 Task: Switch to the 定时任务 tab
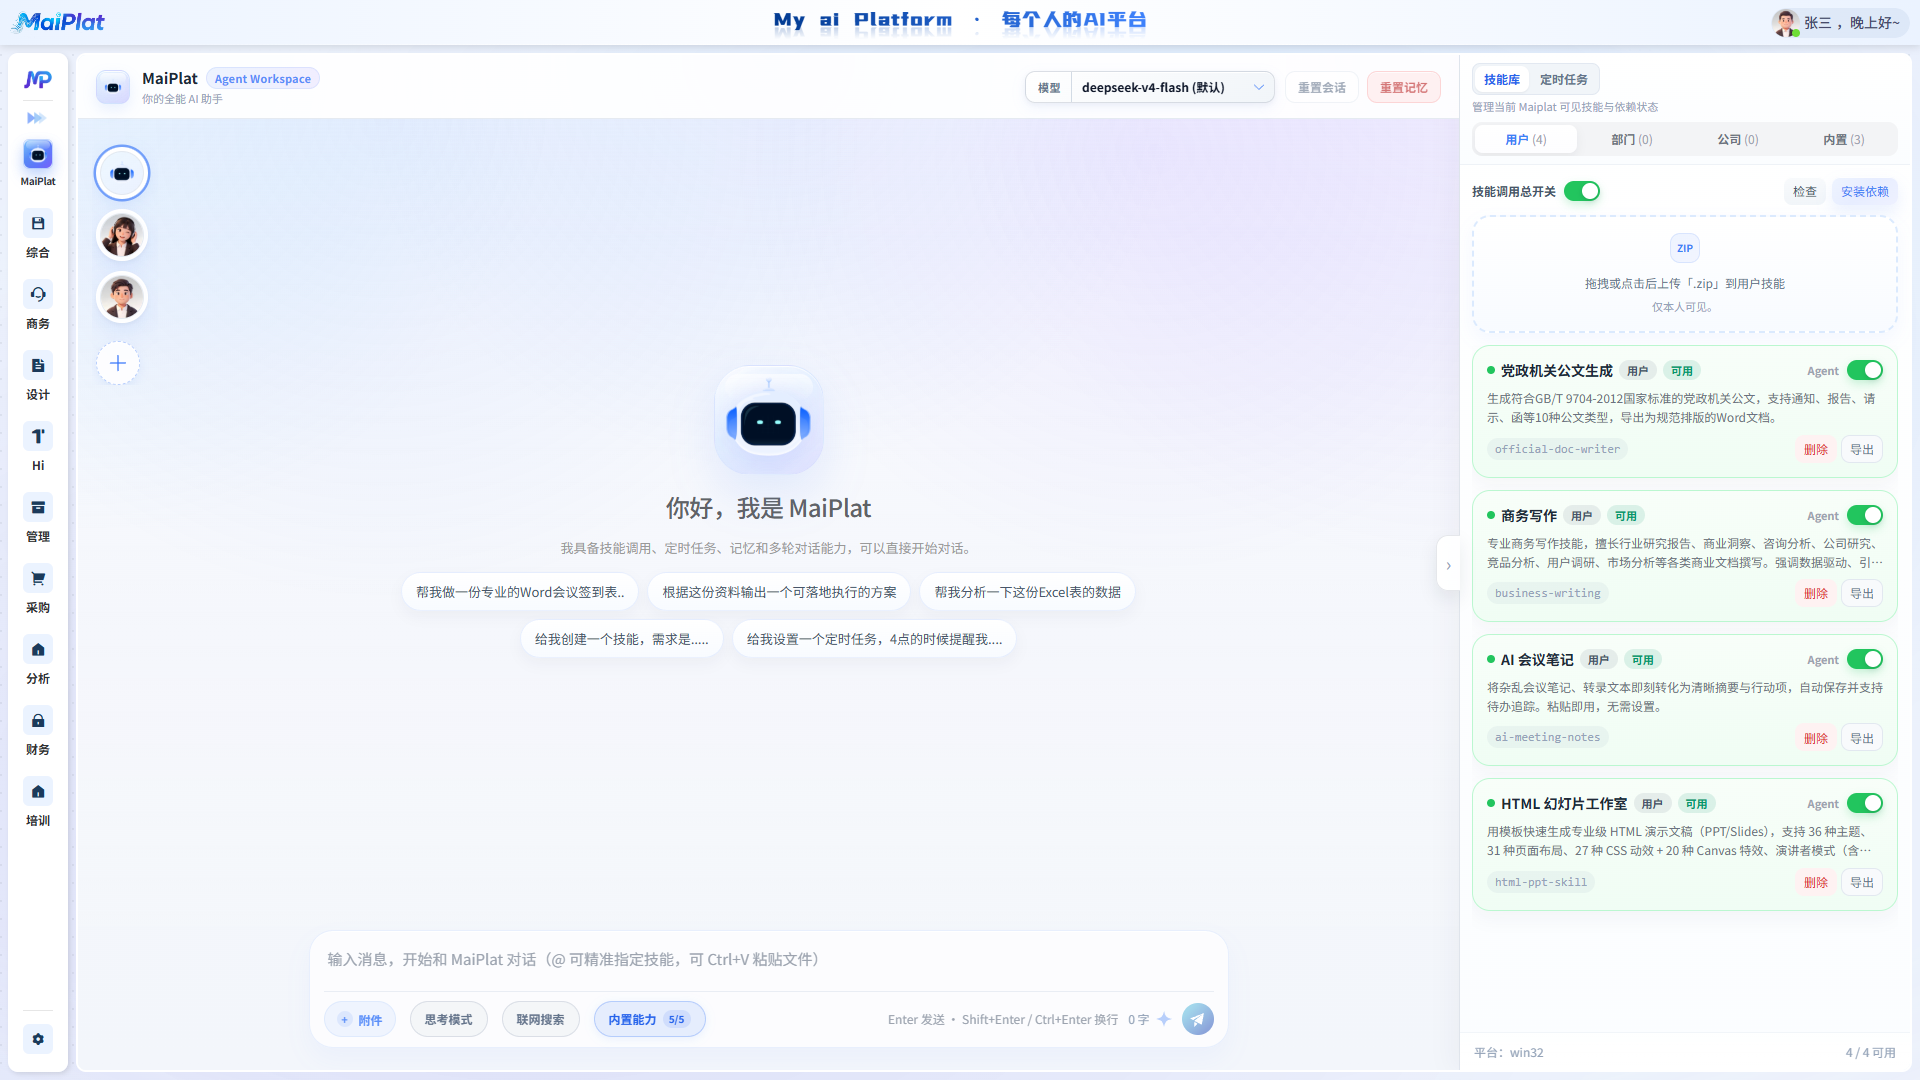point(1563,79)
